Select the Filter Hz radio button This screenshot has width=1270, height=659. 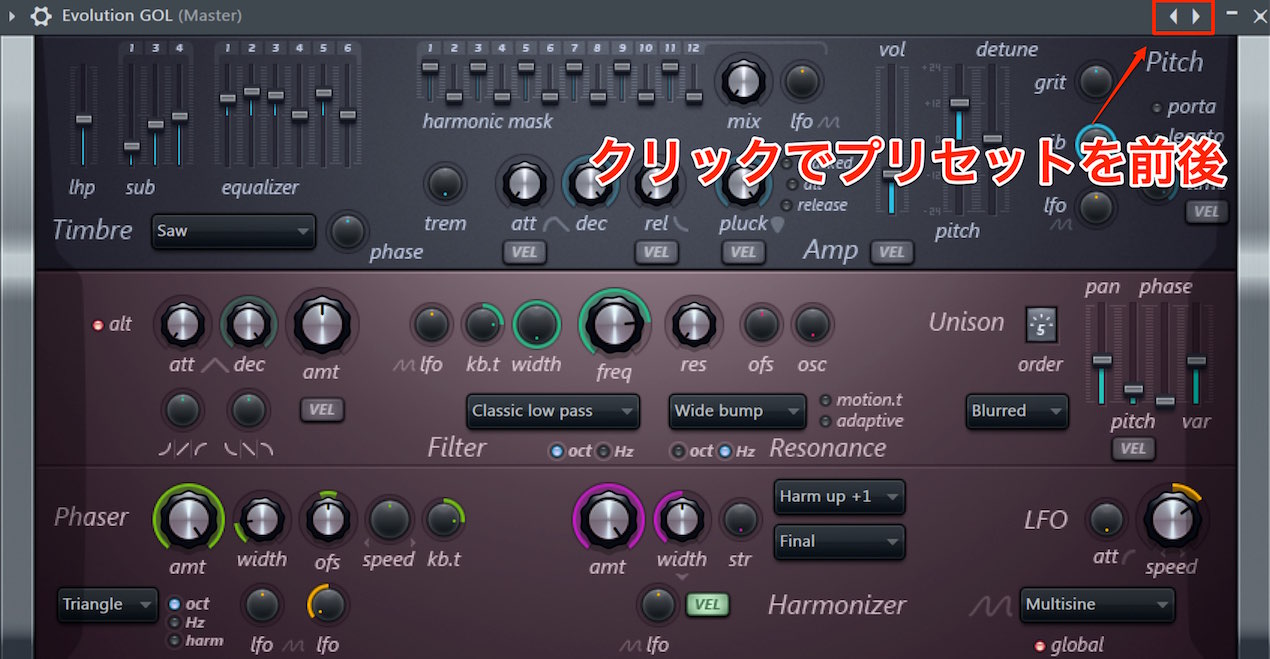pyautogui.click(x=603, y=451)
